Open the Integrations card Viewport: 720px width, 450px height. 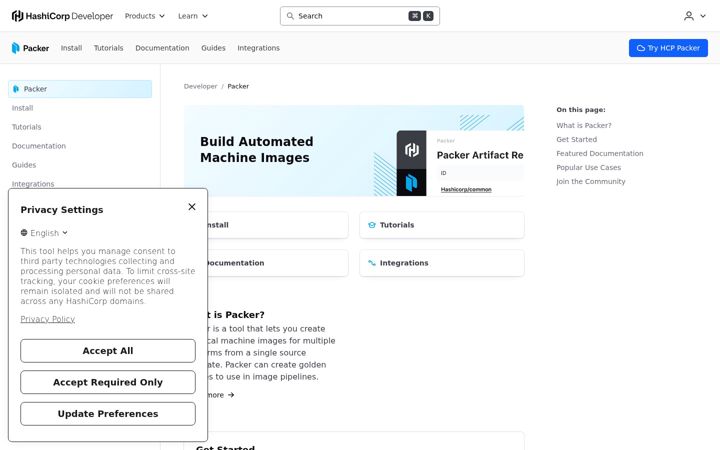click(x=442, y=263)
